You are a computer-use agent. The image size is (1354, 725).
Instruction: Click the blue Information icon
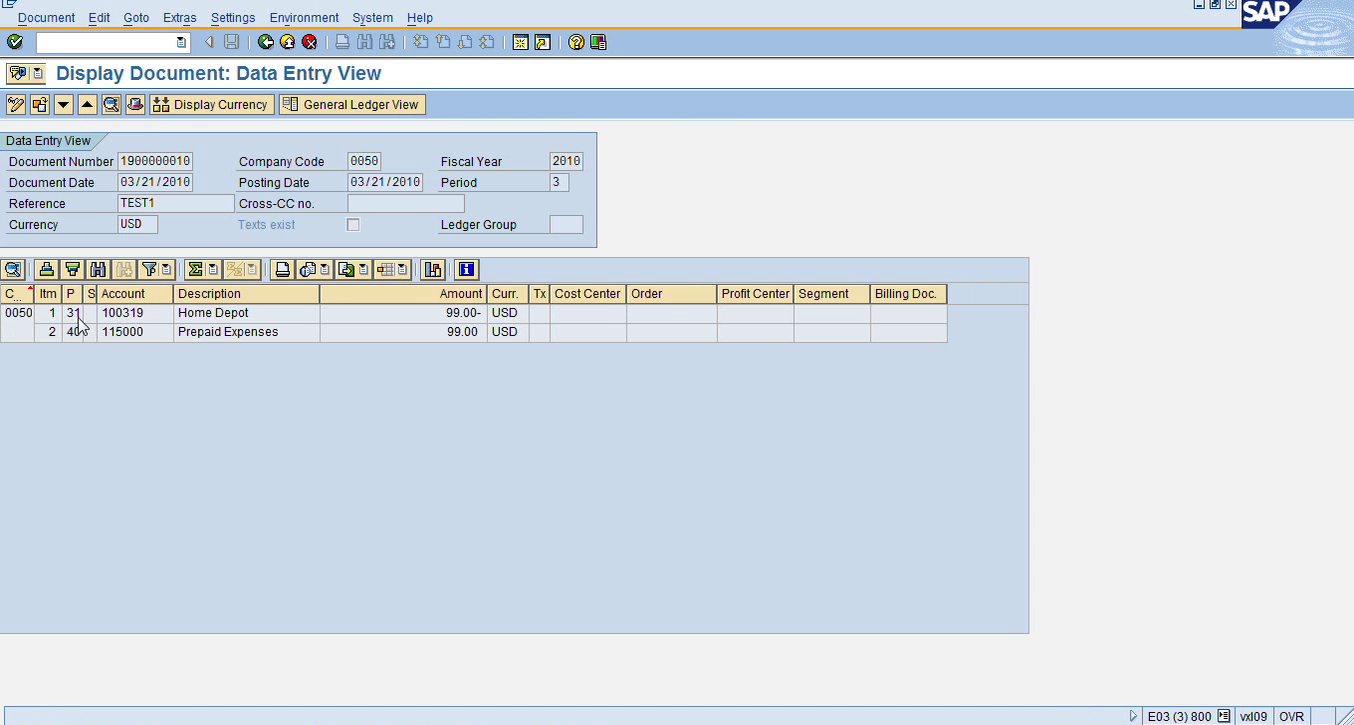click(466, 269)
